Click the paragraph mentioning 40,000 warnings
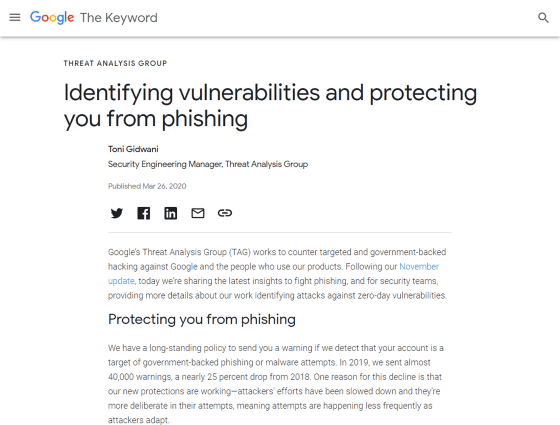Image resolution: width=560 pixels, height=425 pixels. click(276, 384)
